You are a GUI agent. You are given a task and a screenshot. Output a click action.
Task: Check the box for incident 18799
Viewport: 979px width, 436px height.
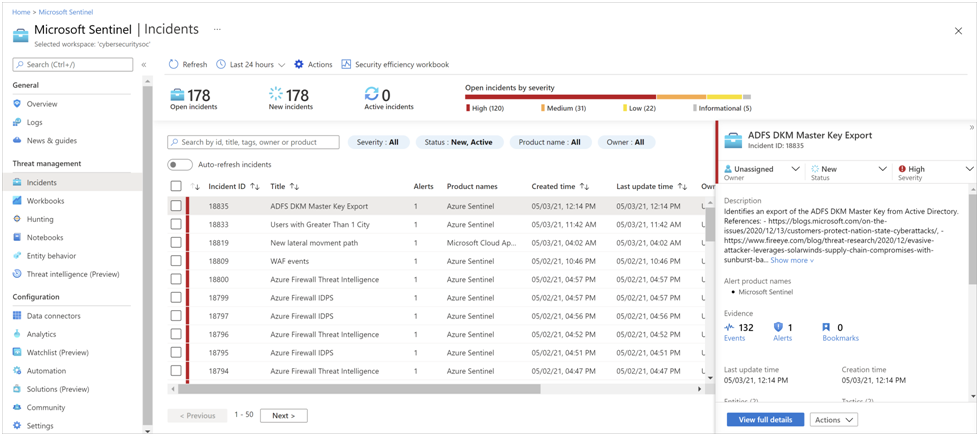[x=176, y=297]
